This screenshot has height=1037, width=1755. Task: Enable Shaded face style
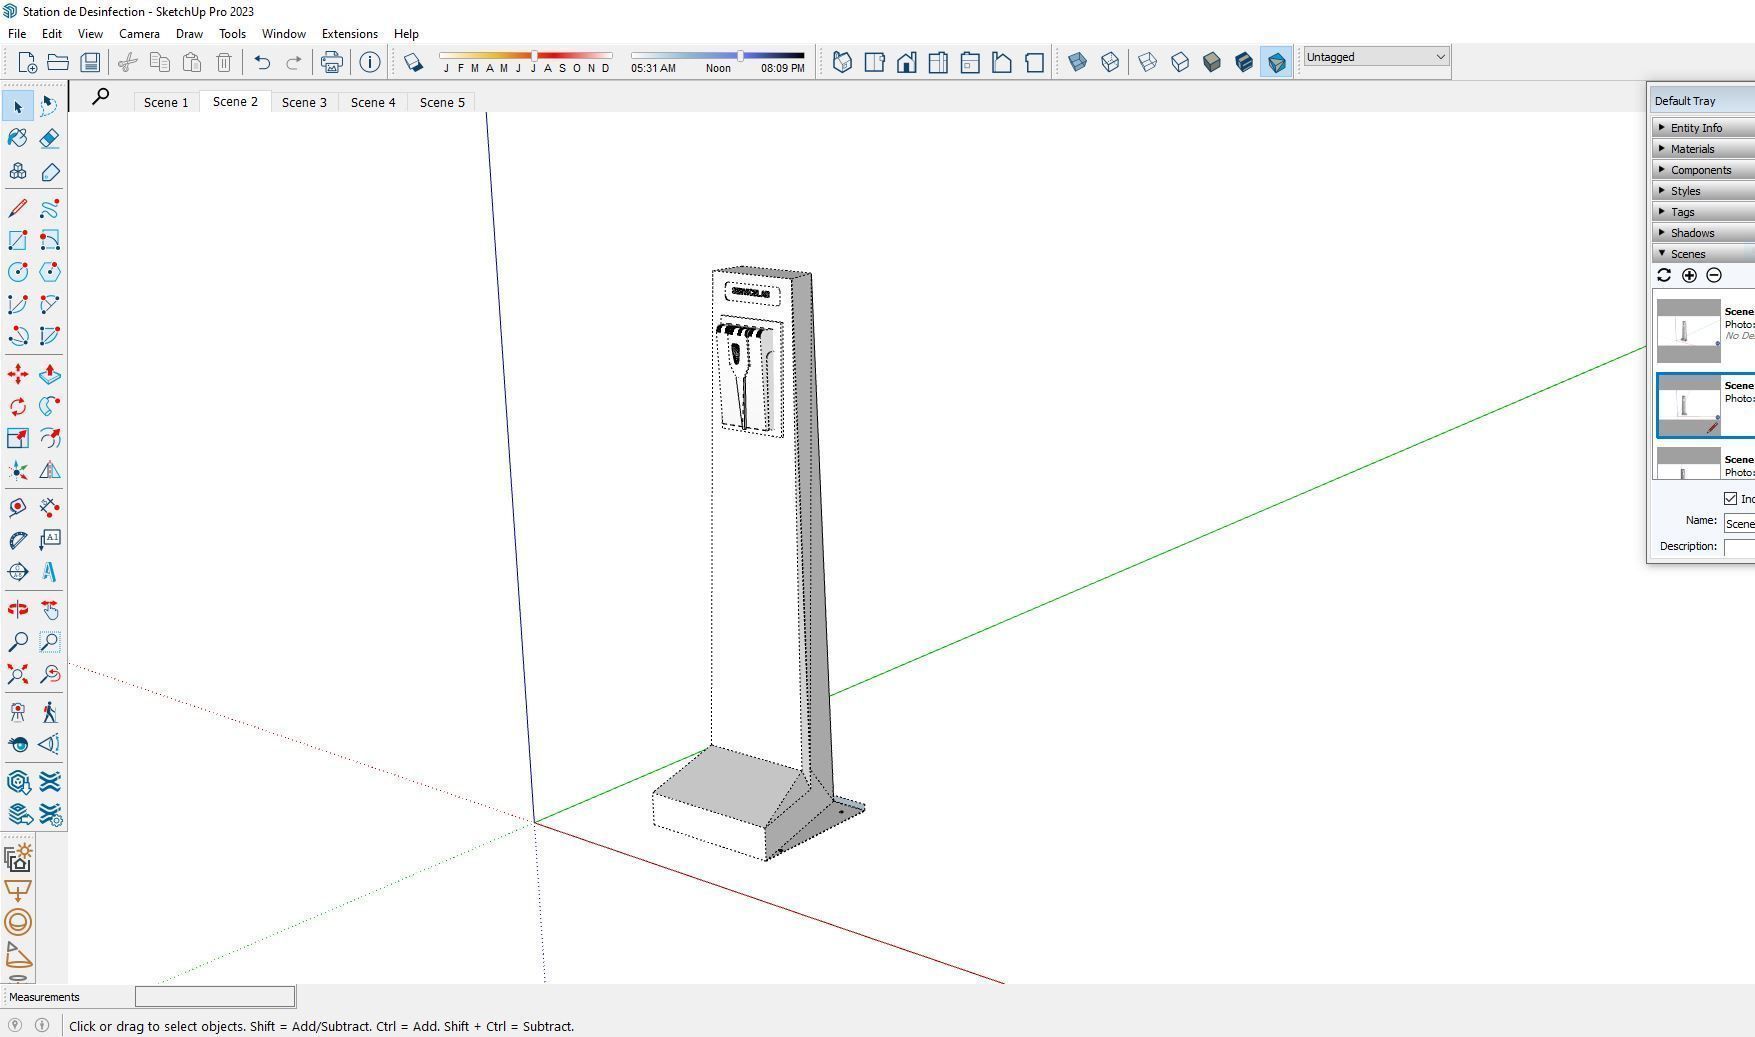[x=1212, y=63]
